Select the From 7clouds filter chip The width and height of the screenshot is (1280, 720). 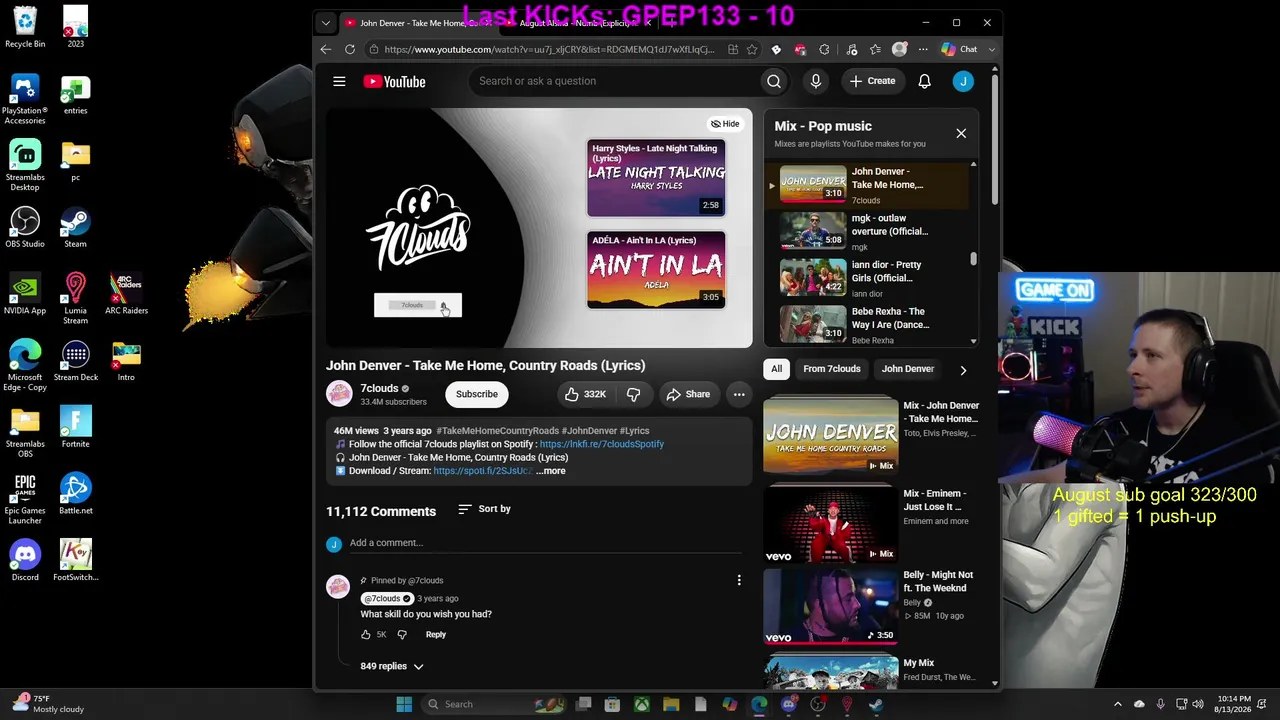pos(832,369)
